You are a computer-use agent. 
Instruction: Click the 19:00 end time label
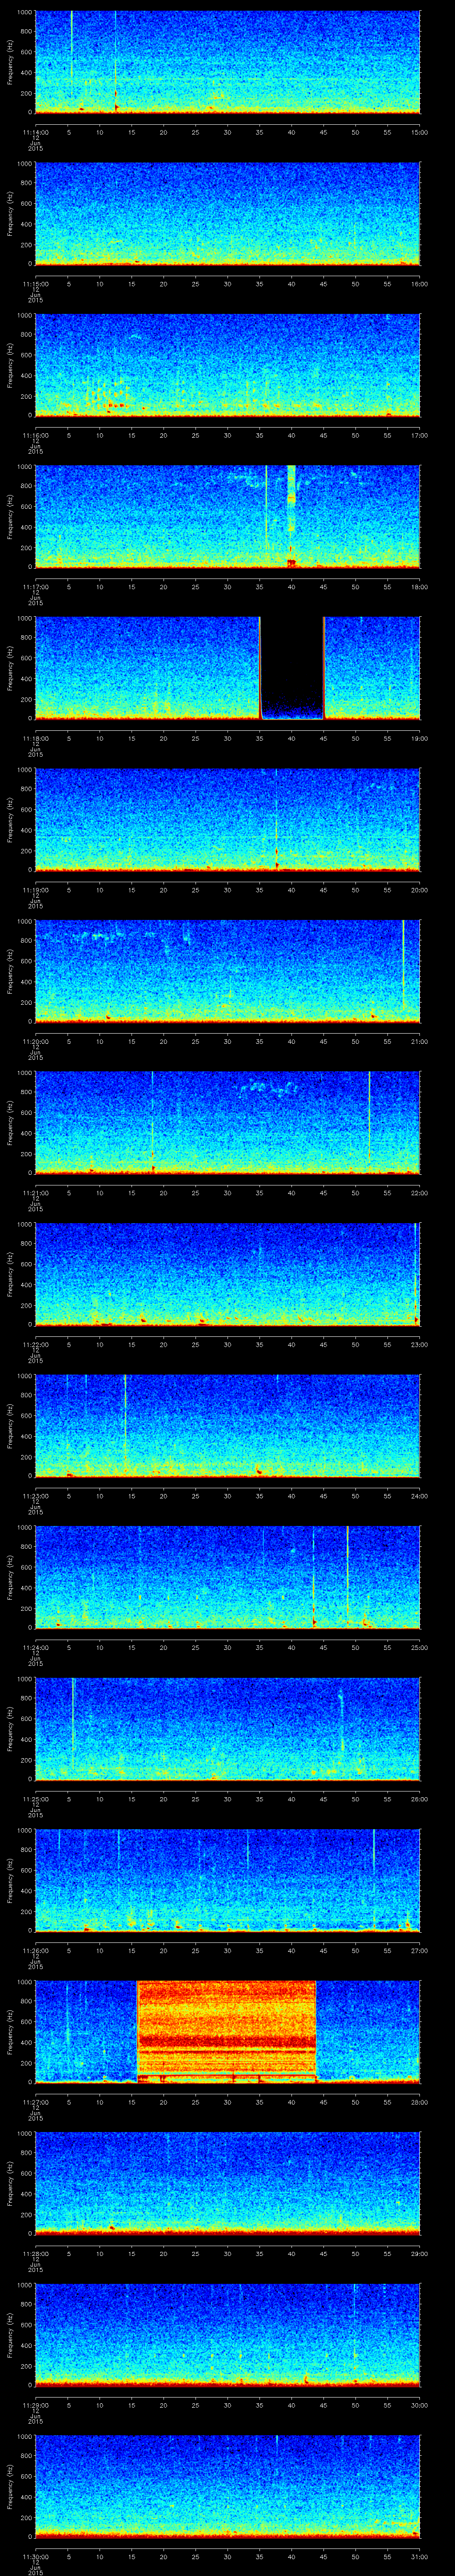[x=420, y=739]
